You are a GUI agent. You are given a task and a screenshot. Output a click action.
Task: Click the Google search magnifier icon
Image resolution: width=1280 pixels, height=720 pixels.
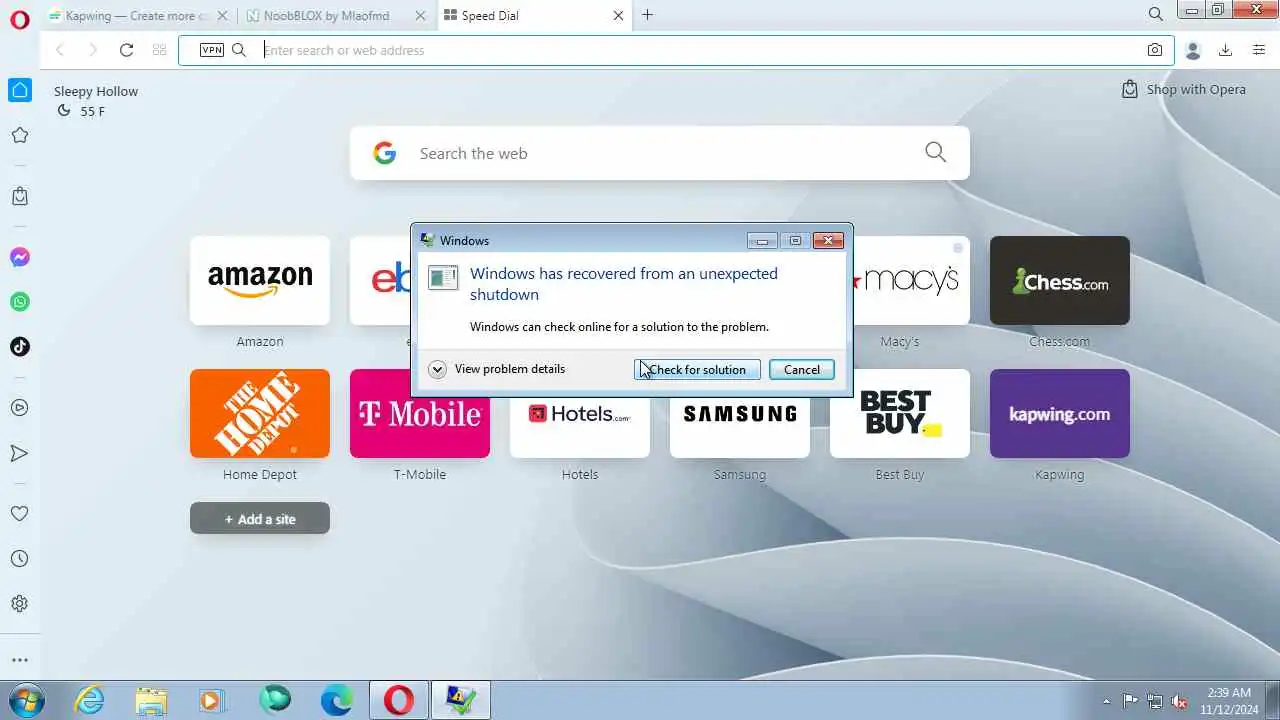pos(935,152)
